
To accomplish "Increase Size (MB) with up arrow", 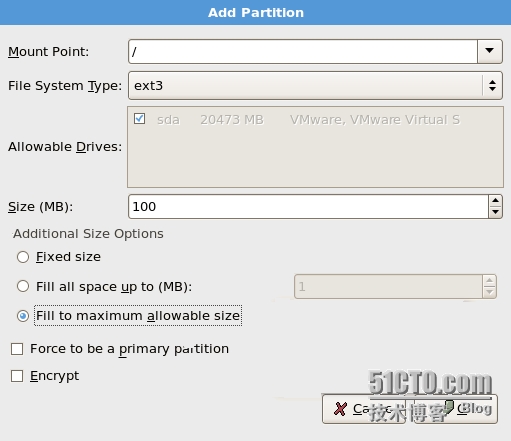I will (x=495, y=201).
